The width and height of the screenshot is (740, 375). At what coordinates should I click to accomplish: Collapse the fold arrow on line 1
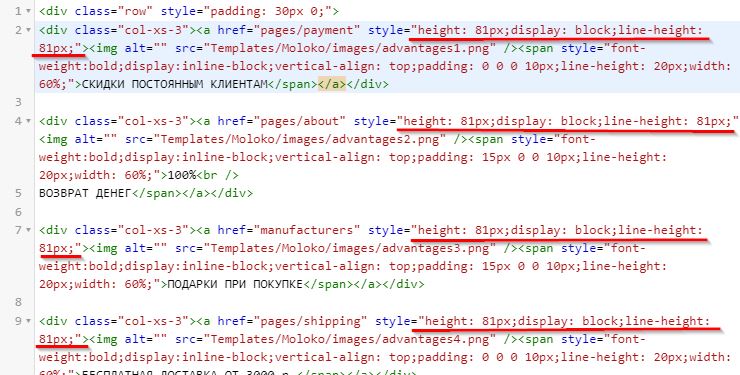[29, 11]
